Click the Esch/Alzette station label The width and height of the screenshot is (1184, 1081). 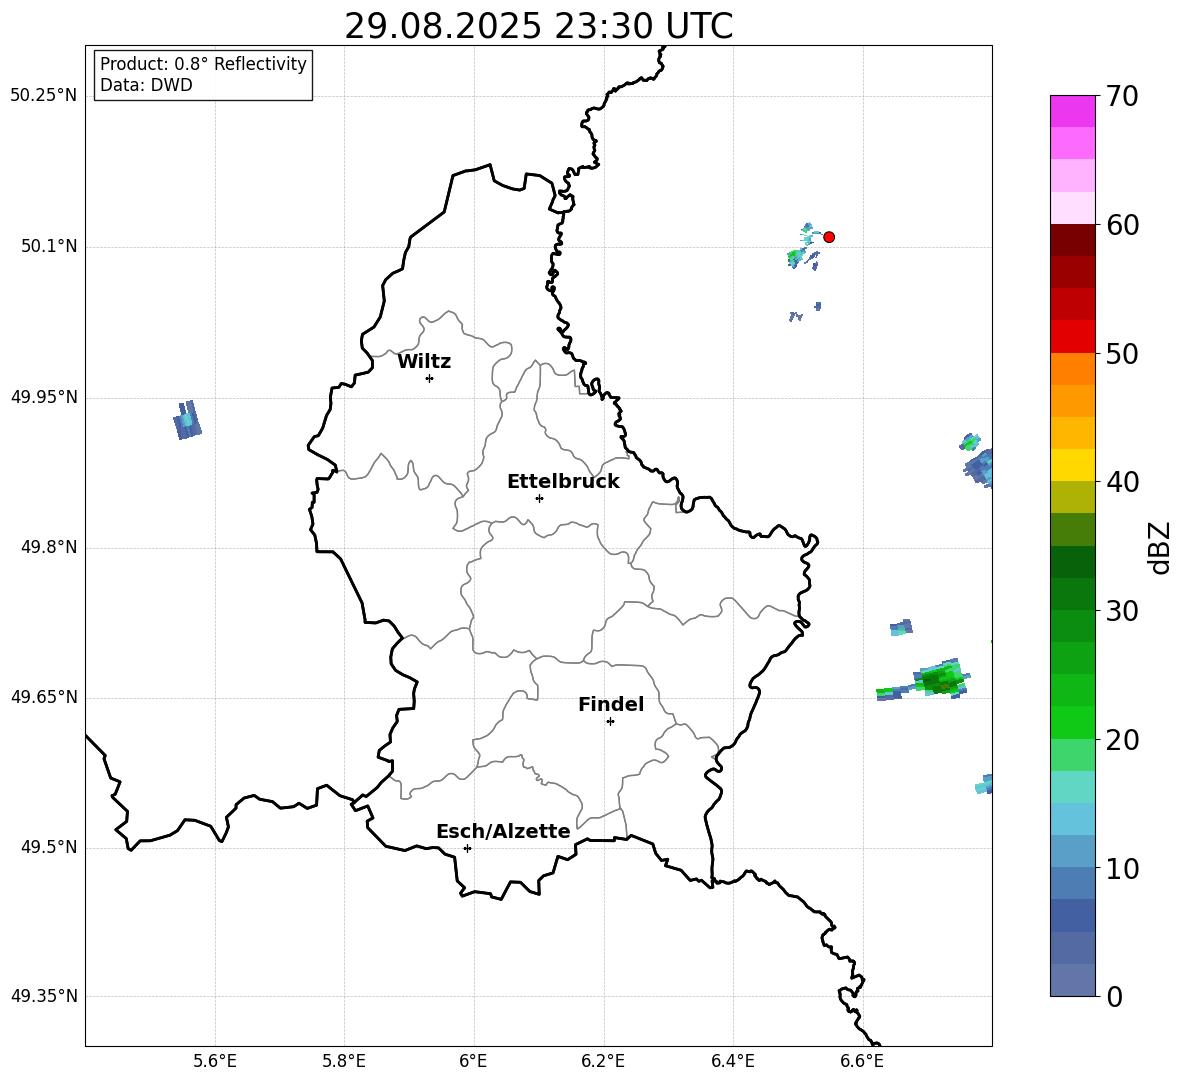pos(503,831)
